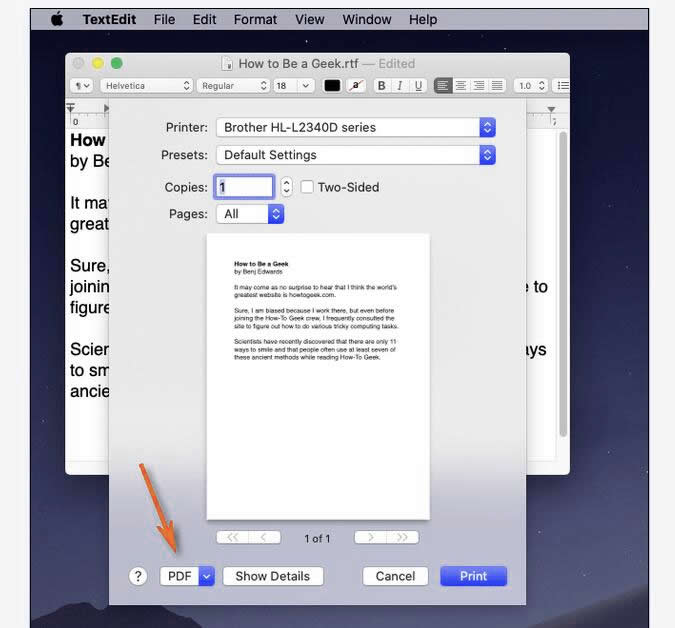Click the print help question mark button
The image size is (675, 628).
pos(138,576)
